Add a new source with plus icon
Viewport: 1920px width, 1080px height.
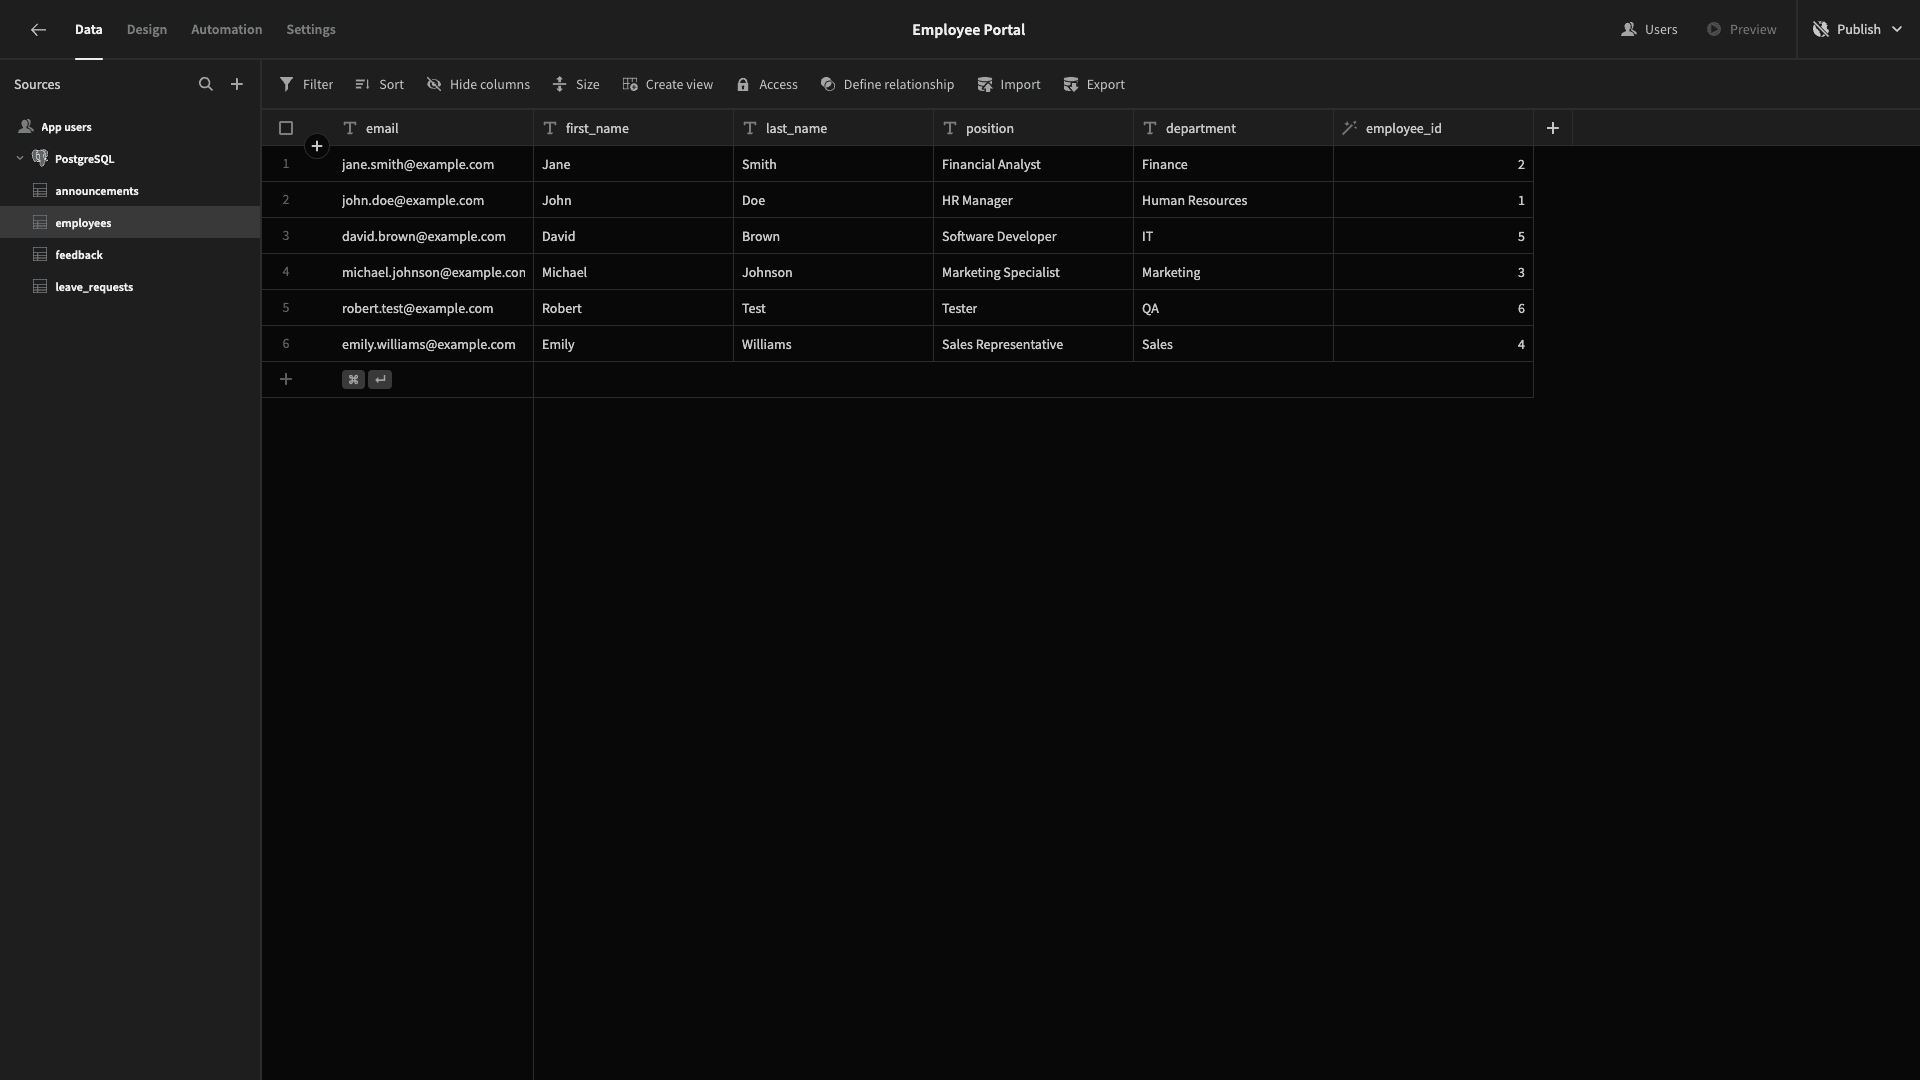point(237,85)
